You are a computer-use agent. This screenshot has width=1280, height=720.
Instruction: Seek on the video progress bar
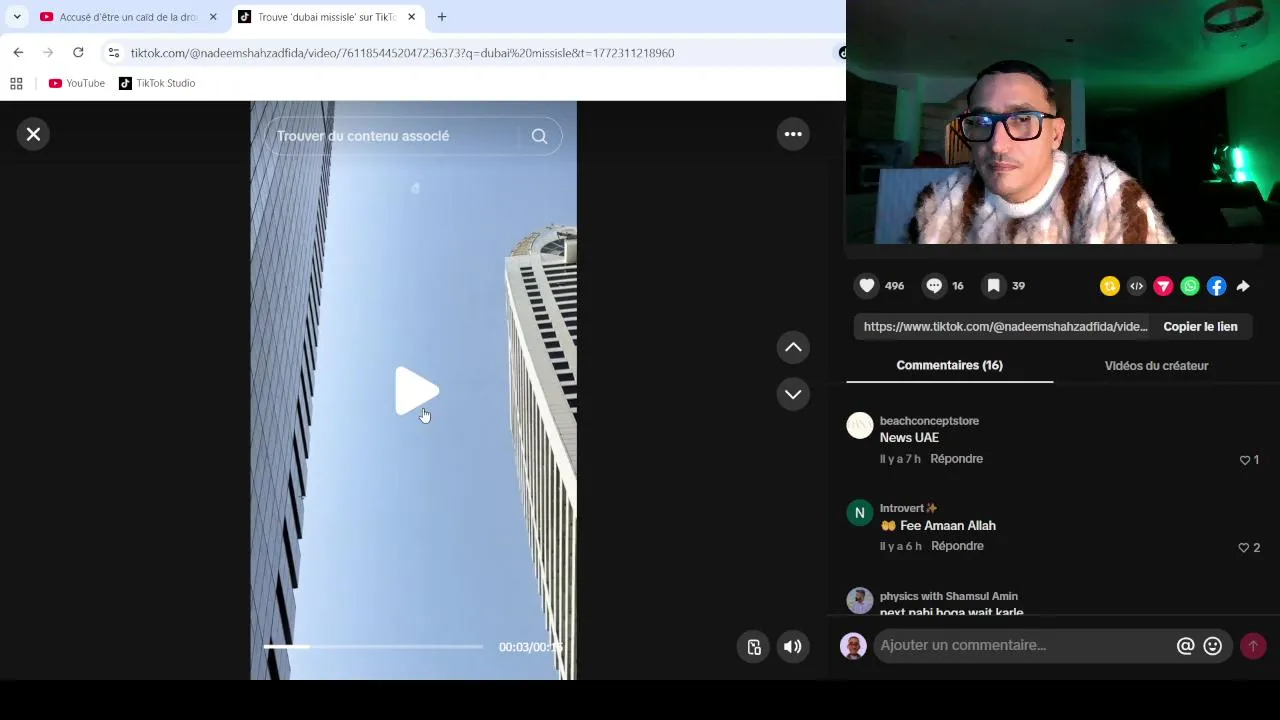(373, 647)
